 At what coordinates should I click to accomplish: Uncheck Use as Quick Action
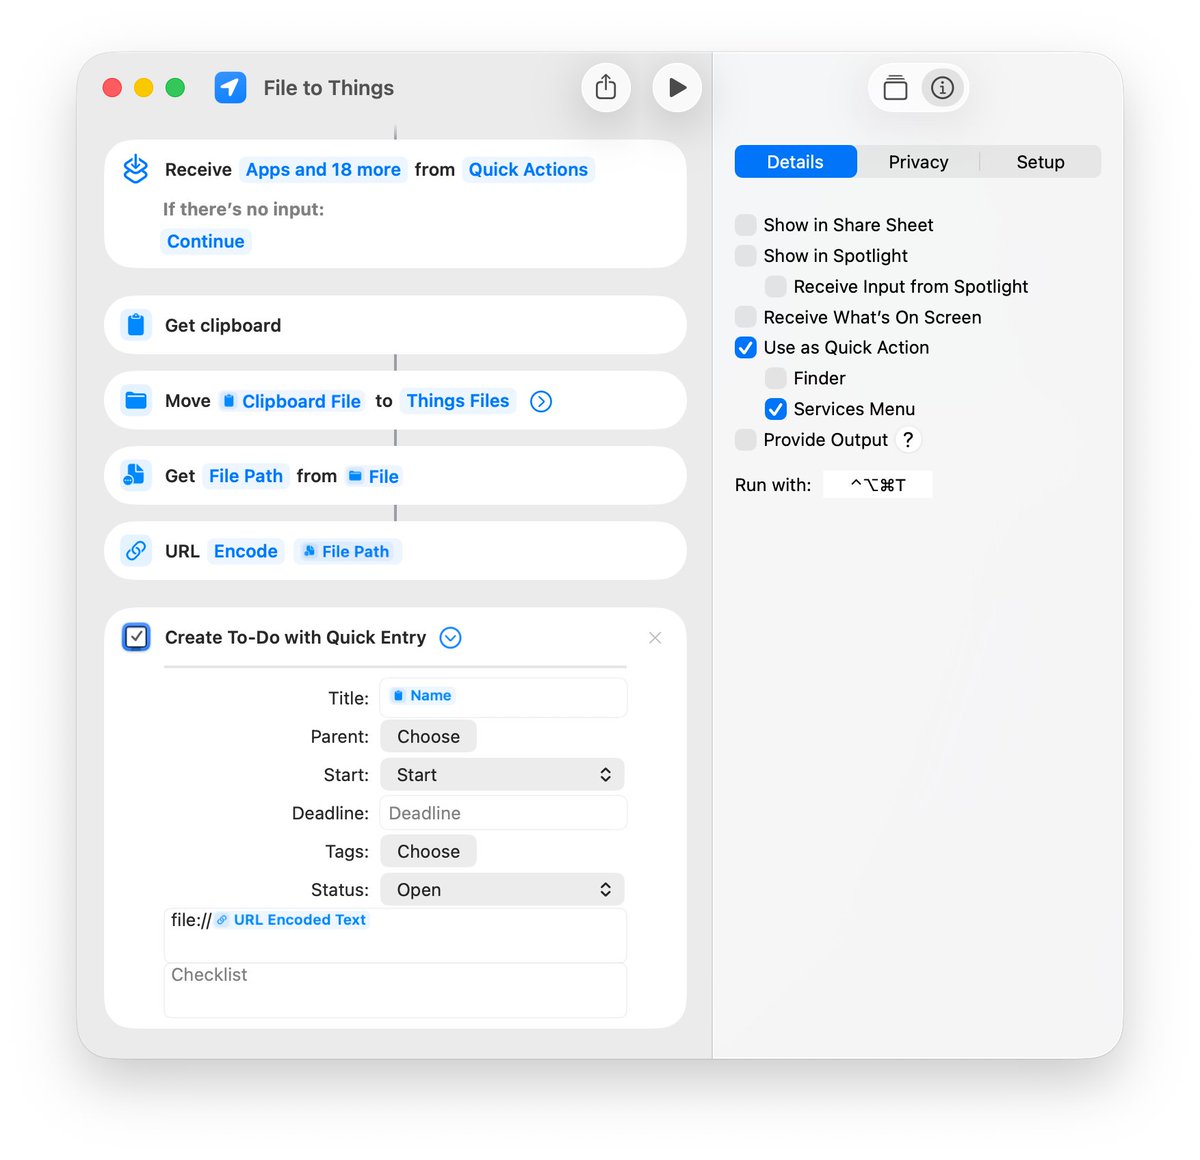746,348
